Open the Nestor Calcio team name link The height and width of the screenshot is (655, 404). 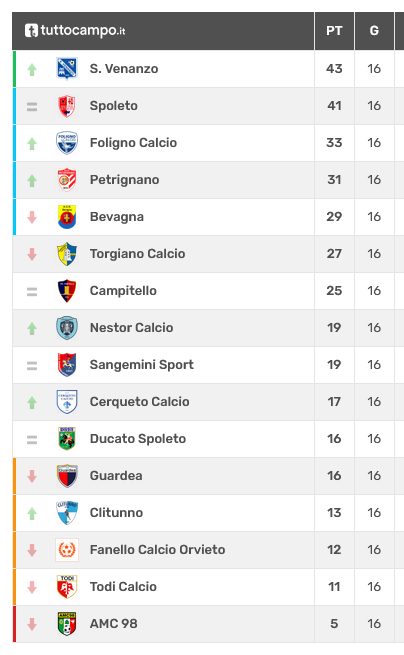click(132, 328)
